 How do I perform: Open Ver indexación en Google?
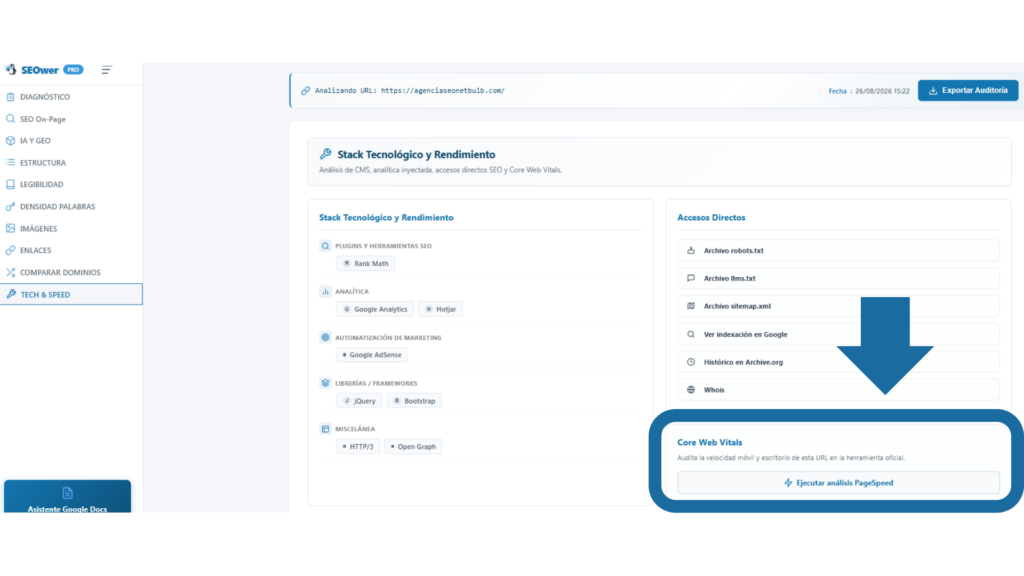point(839,334)
